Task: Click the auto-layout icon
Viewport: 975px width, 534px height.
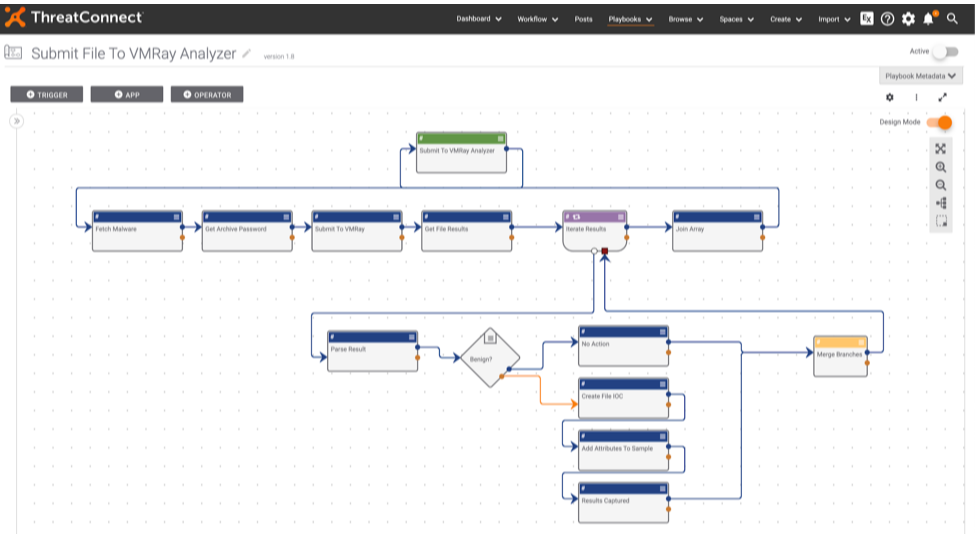Action: (x=941, y=203)
